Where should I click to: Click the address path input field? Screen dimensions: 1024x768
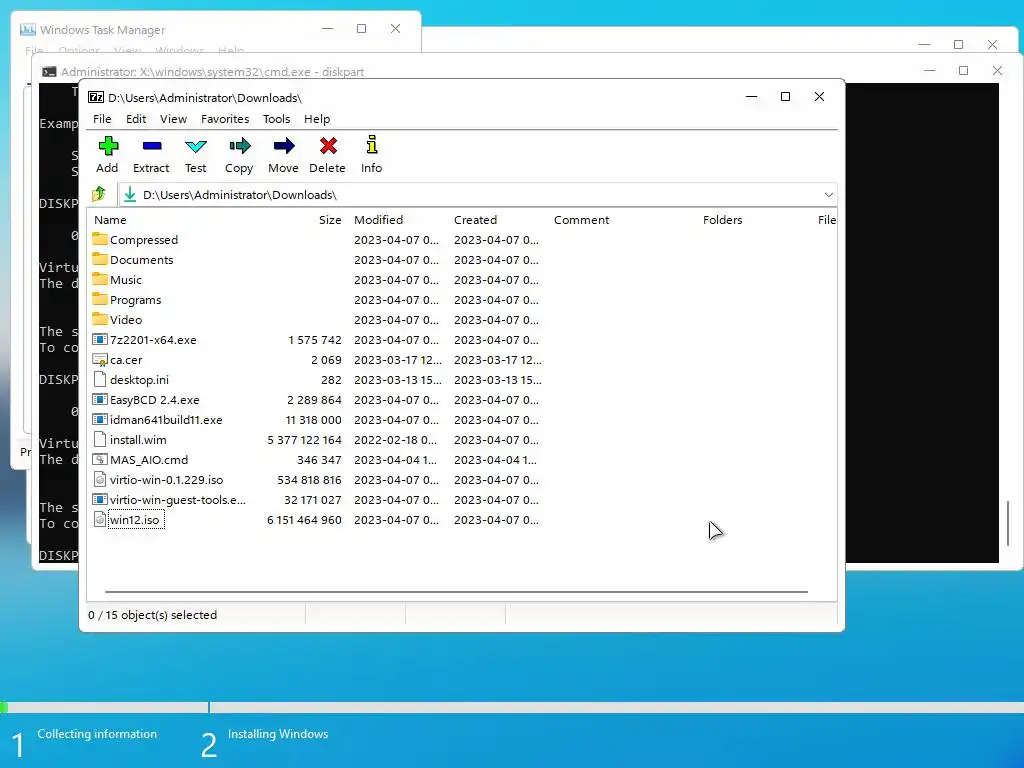click(478, 195)
